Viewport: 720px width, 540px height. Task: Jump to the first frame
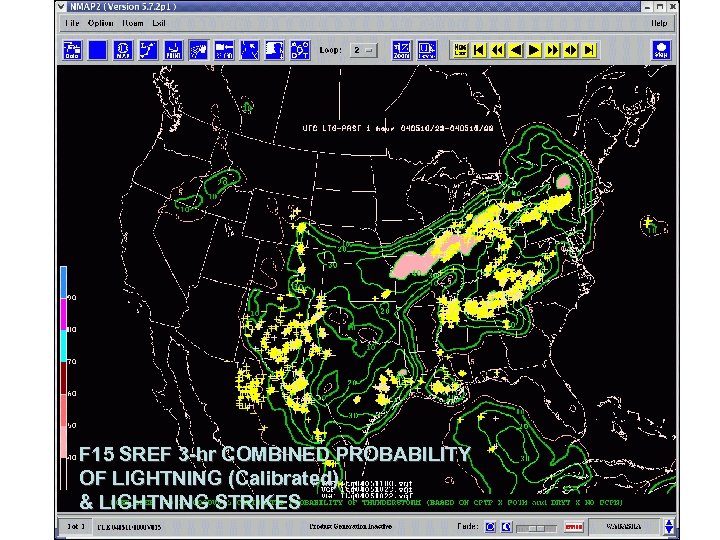click(478, 50)
